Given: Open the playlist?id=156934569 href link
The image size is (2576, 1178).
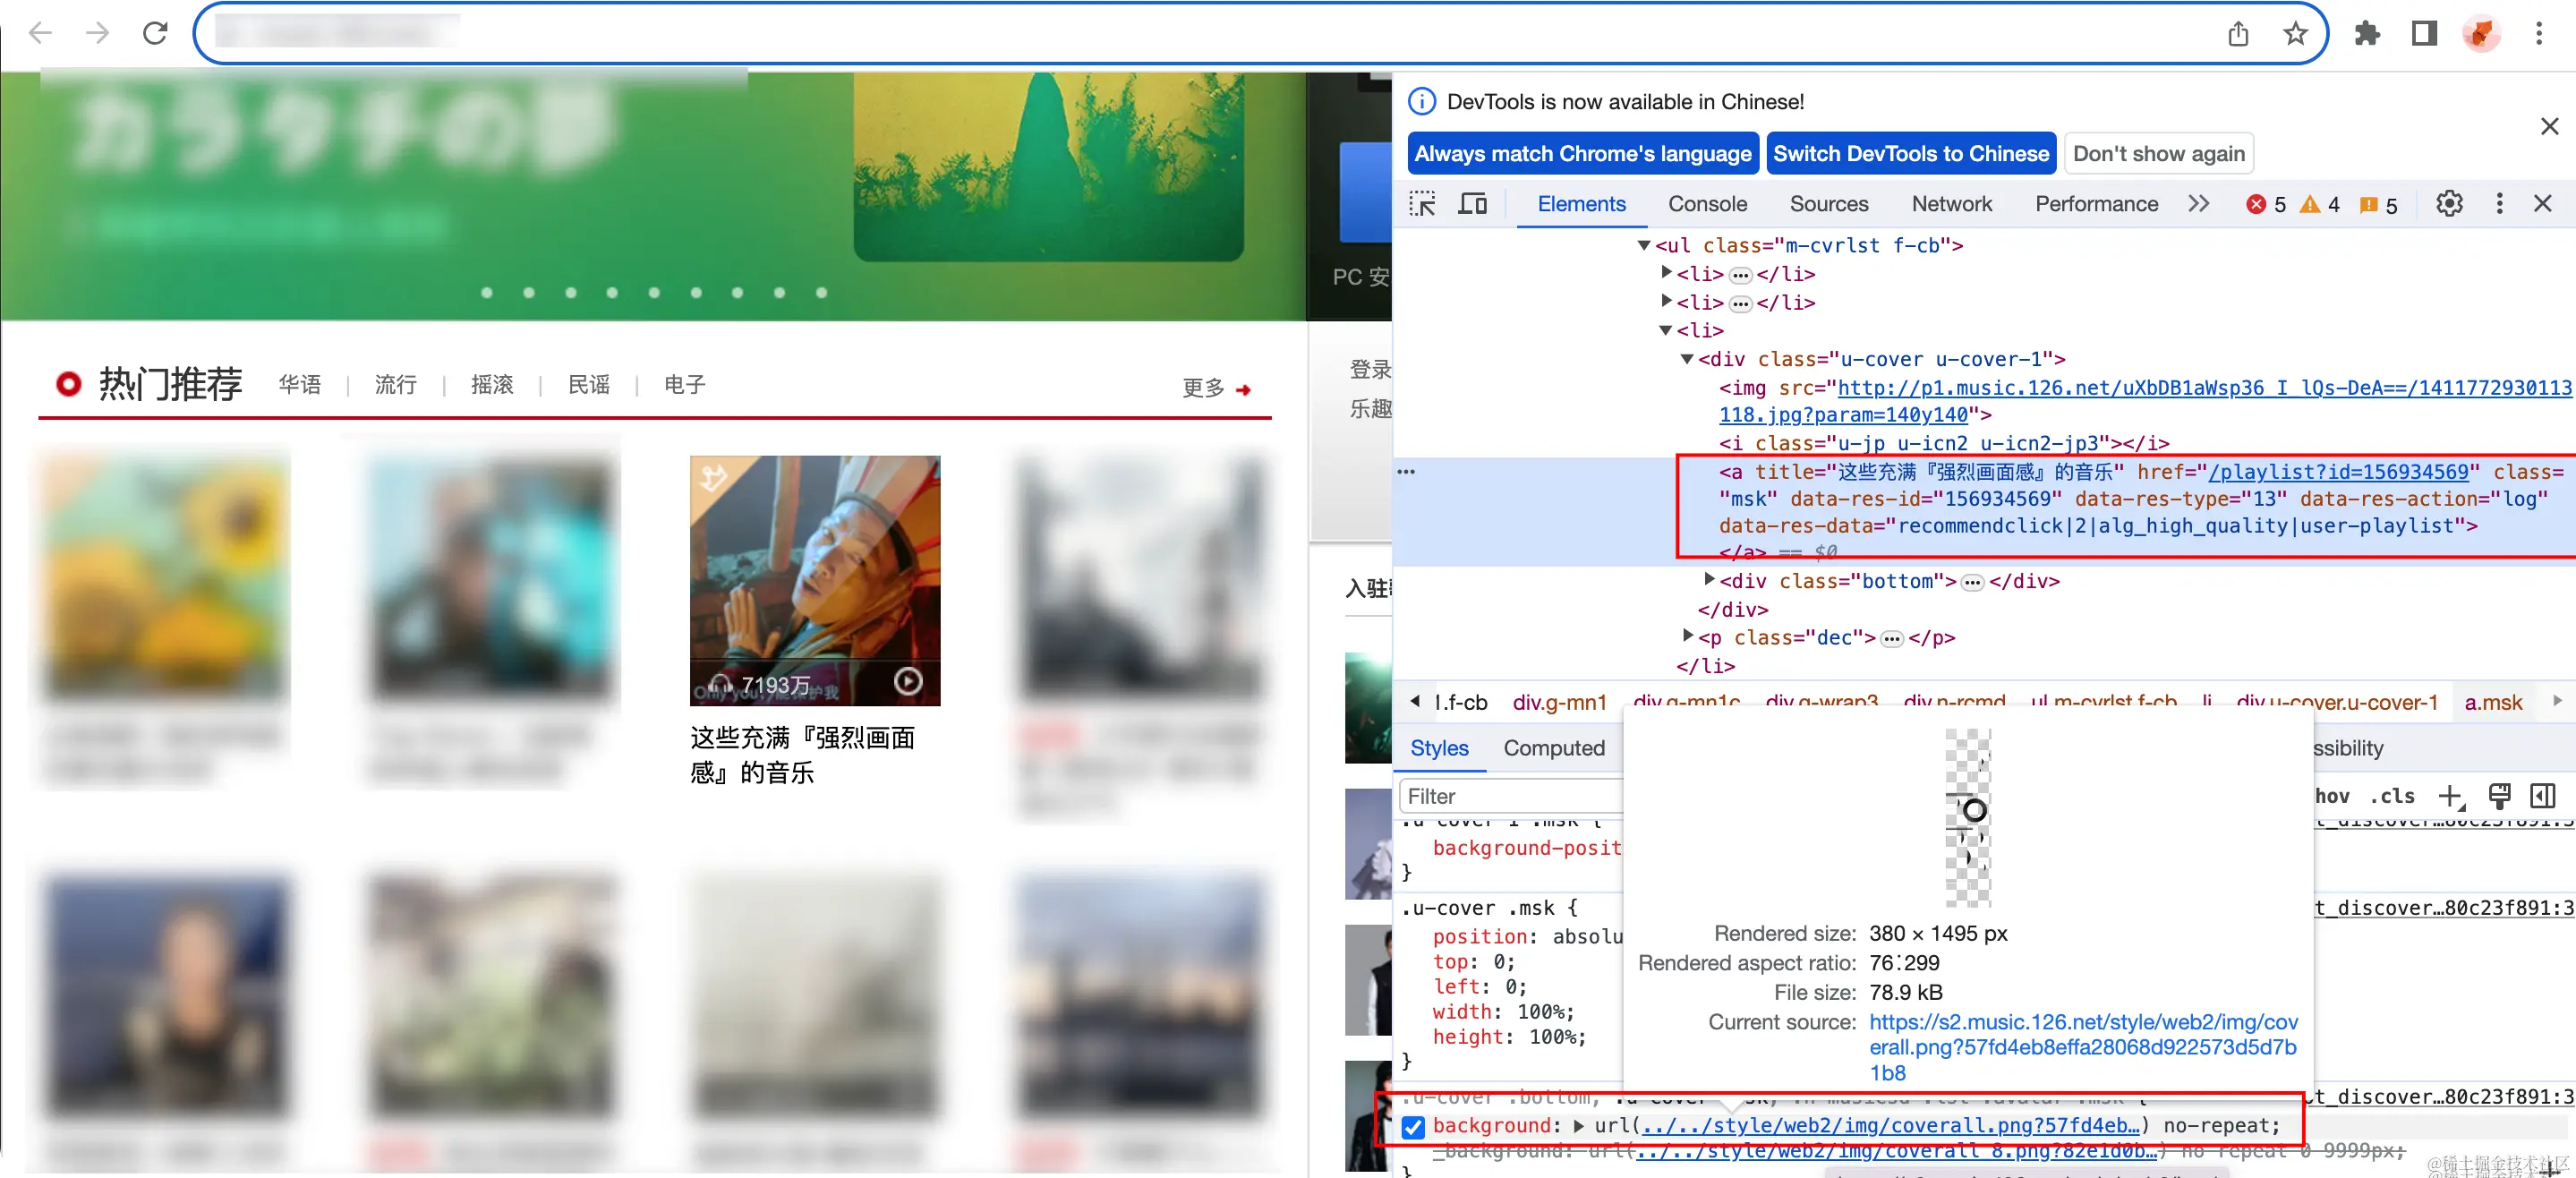Looking at the screenshot, I should [2338, 472].
